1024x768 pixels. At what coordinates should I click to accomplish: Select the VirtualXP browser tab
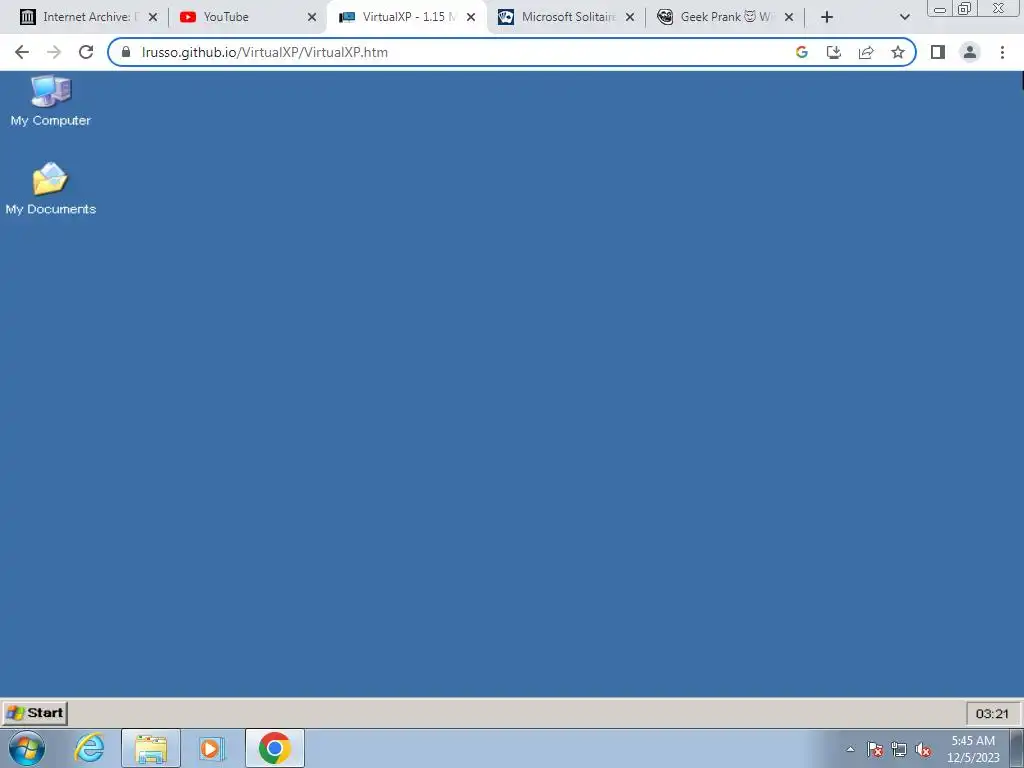coord(405,17)
